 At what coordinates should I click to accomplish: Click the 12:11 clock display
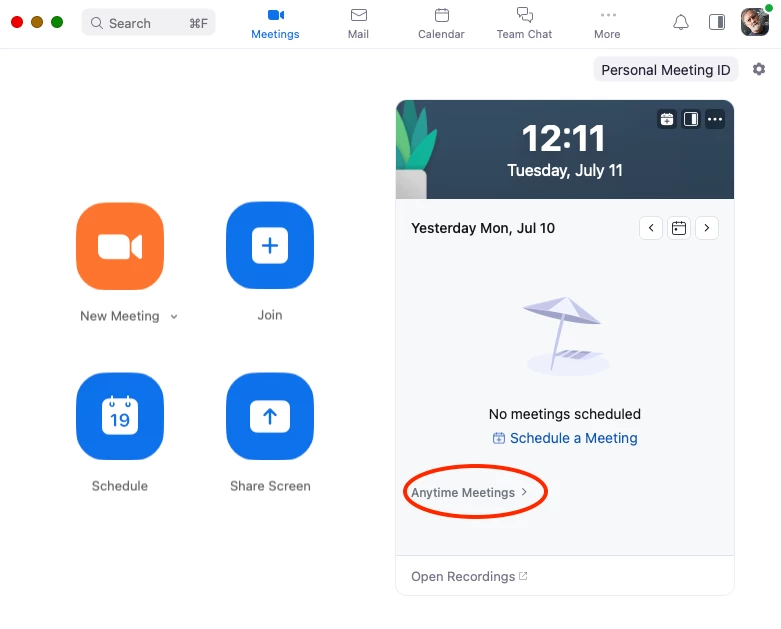(x=563, y=138)
